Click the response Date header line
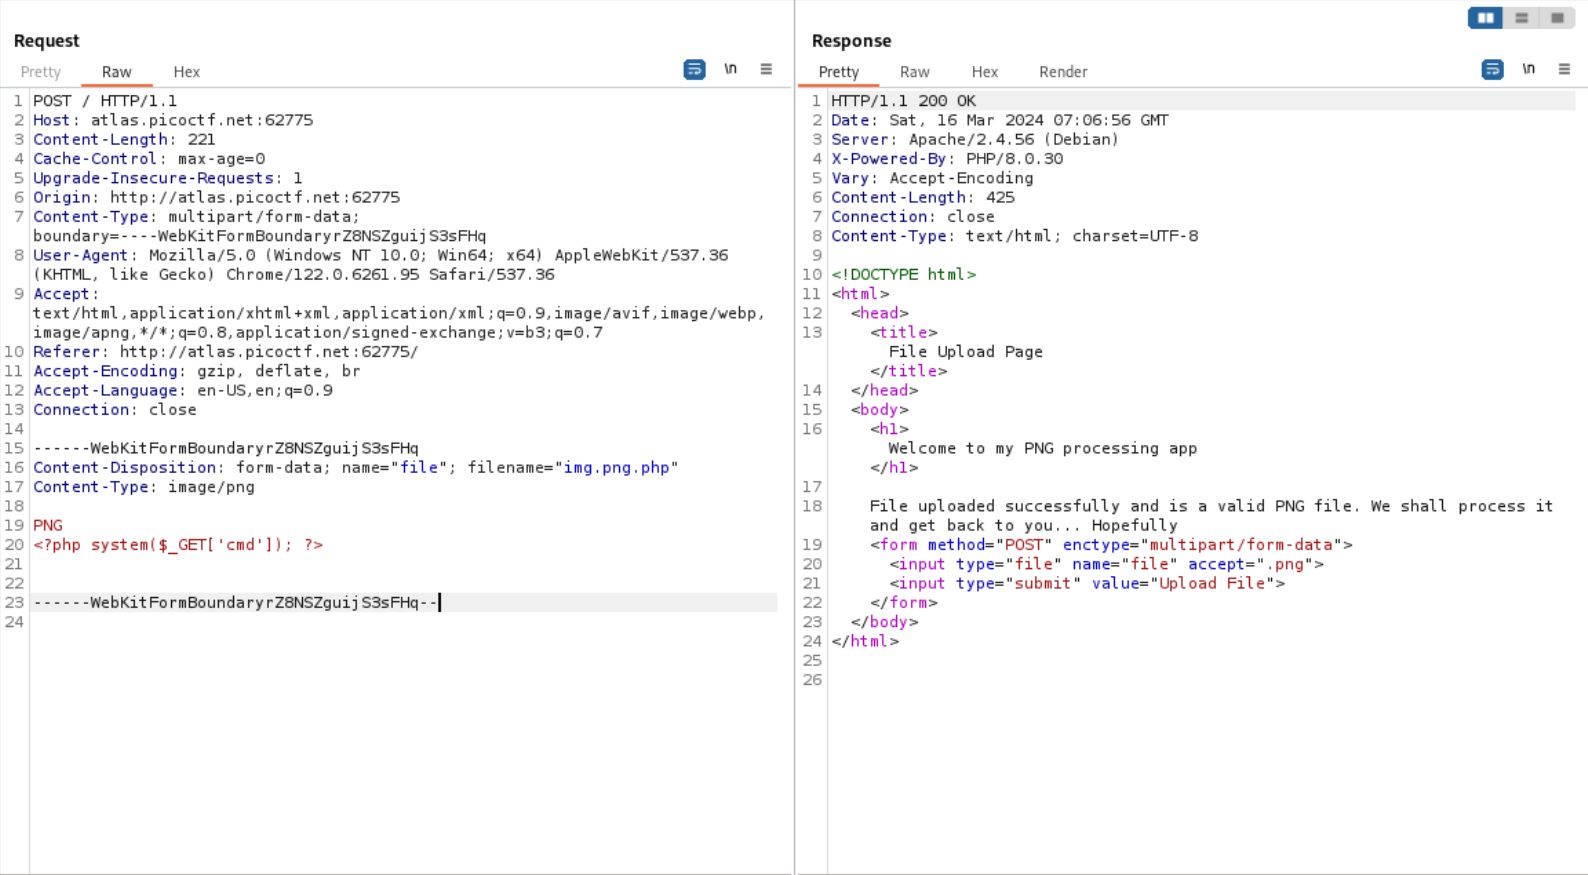1588x875 pixels. pos(999,120)
